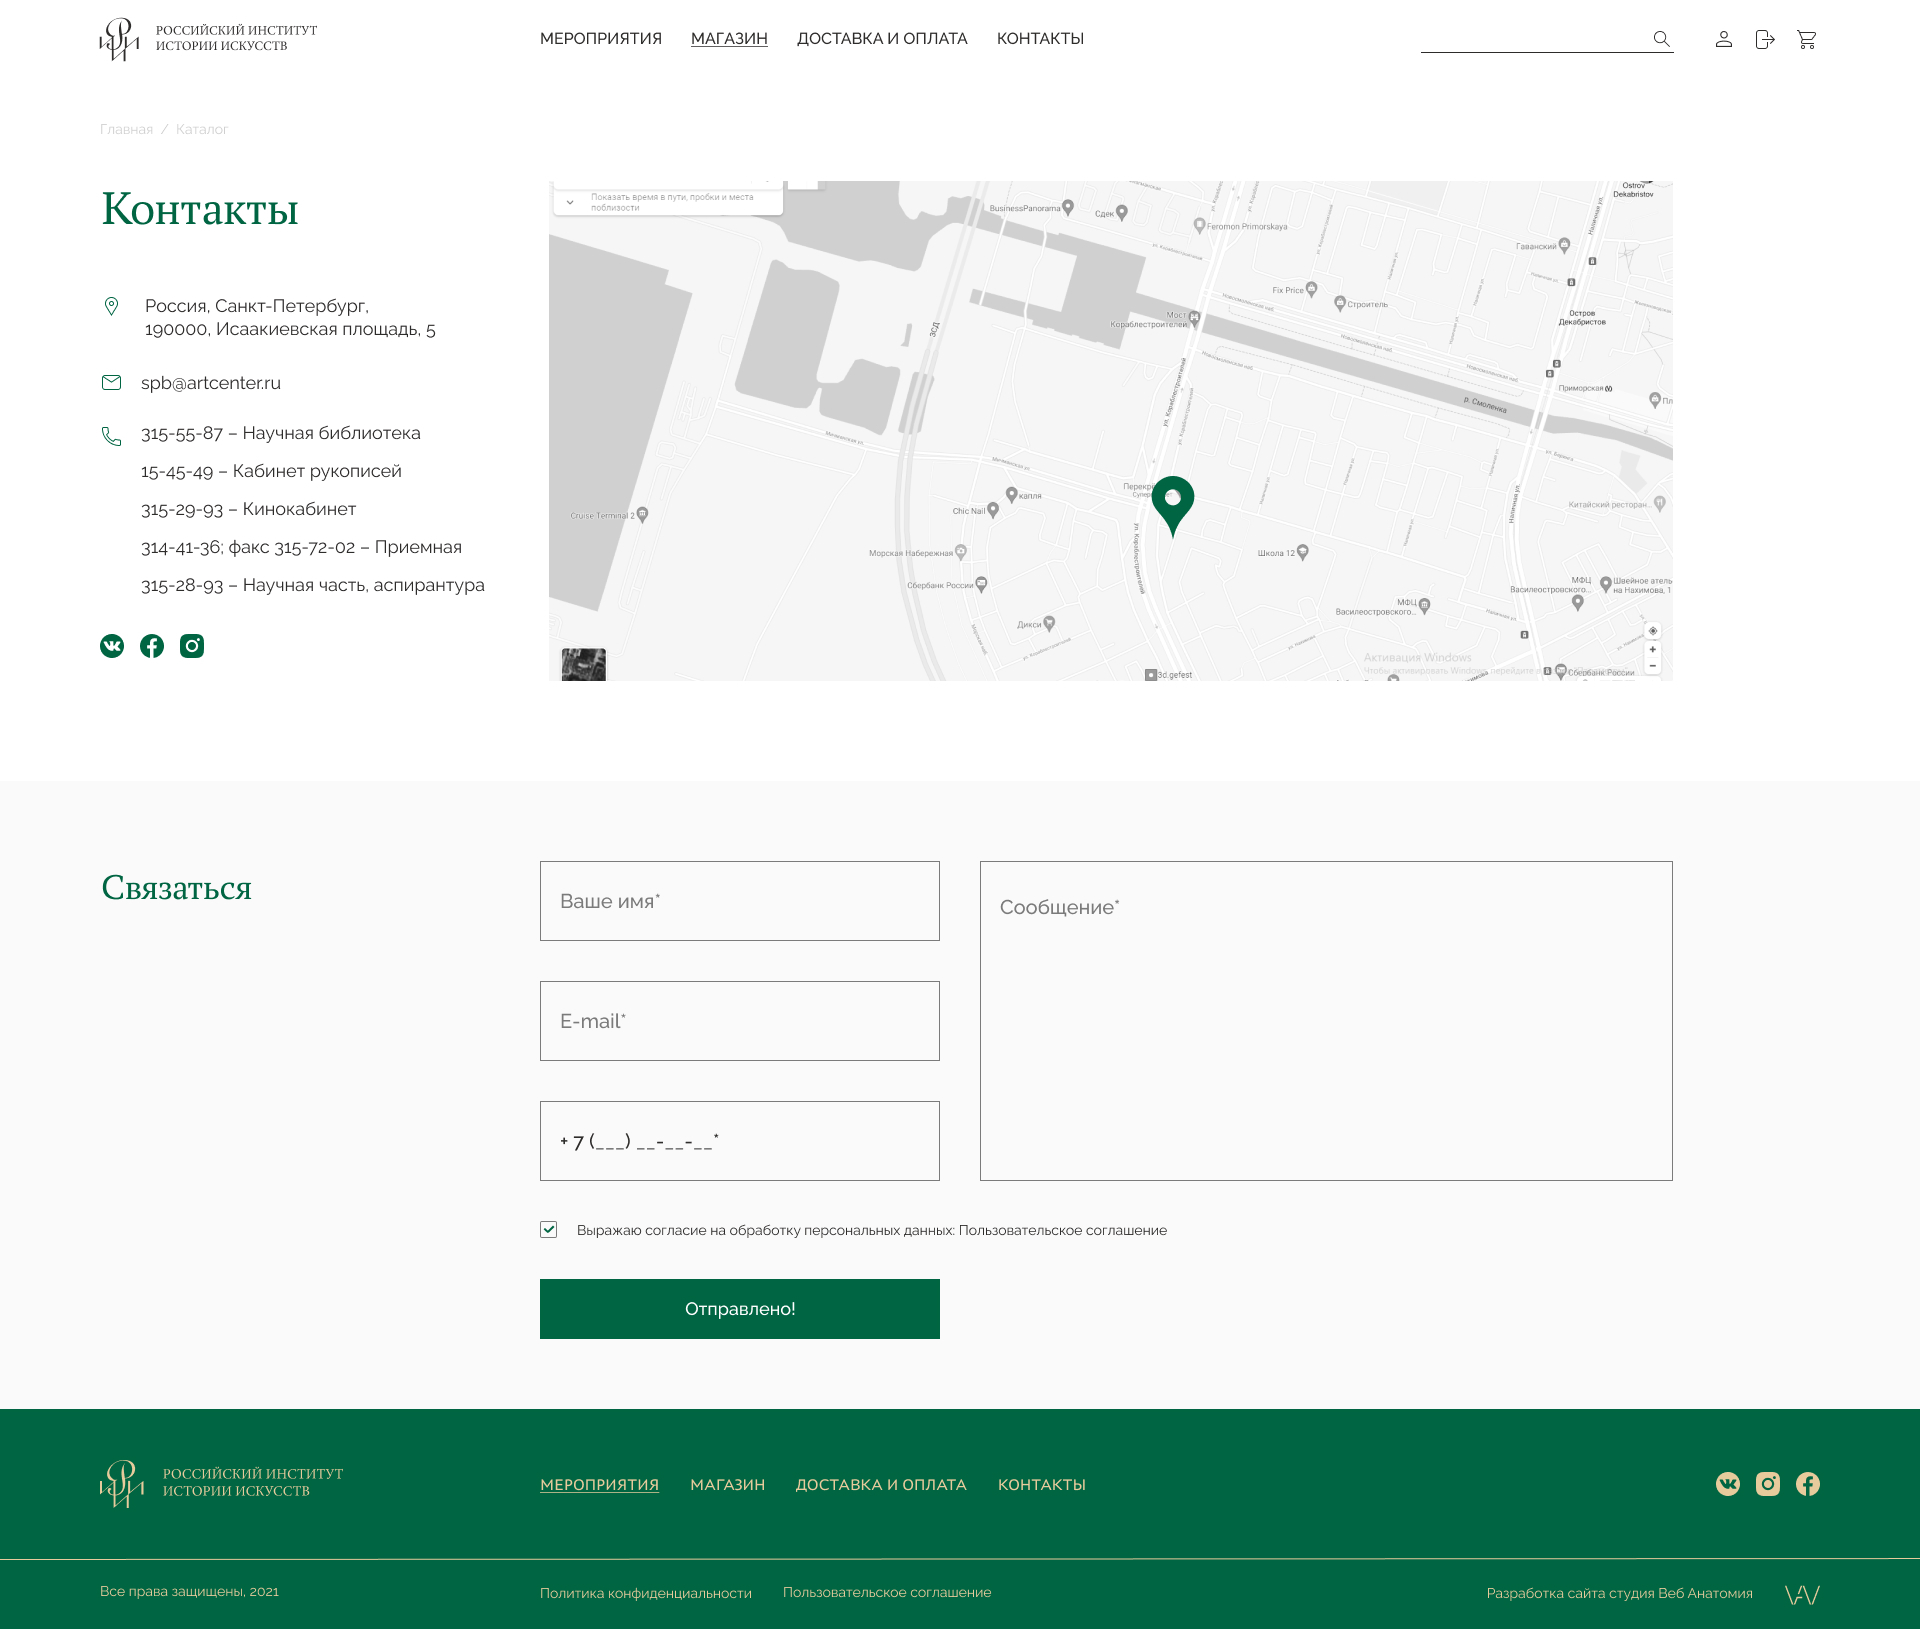Open the shopping cart icon
Screen dimensions: 1920x1629
click(1806, 39)
